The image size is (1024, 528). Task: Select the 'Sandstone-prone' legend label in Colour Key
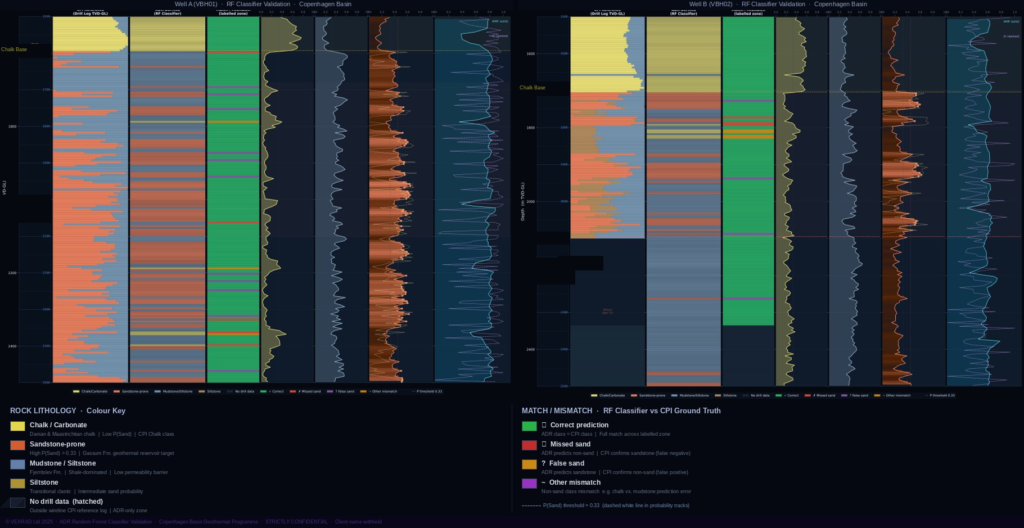56,444
